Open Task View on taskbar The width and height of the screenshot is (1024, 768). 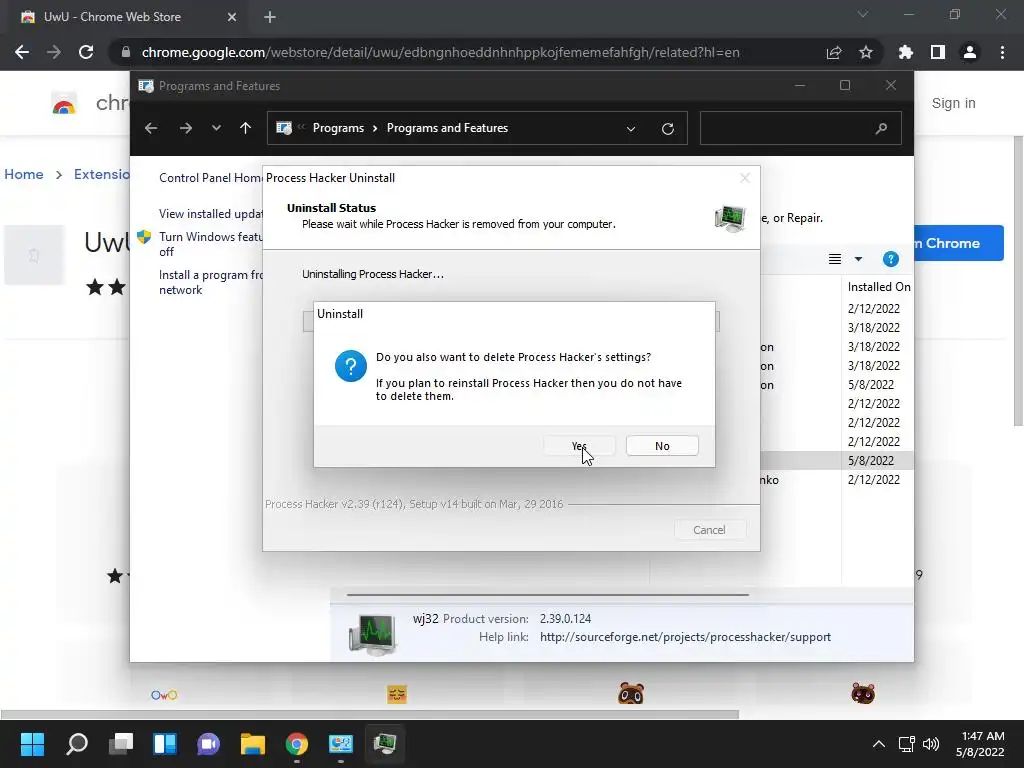pyautogui.click(x=121, y=743)
